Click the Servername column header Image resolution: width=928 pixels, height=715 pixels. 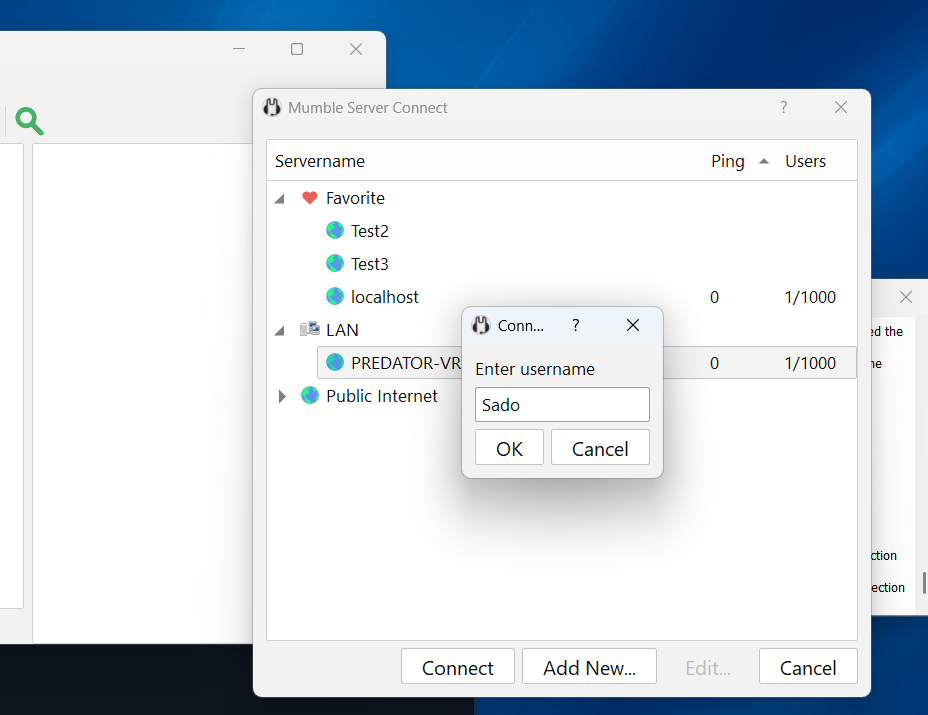coord(320,161)
